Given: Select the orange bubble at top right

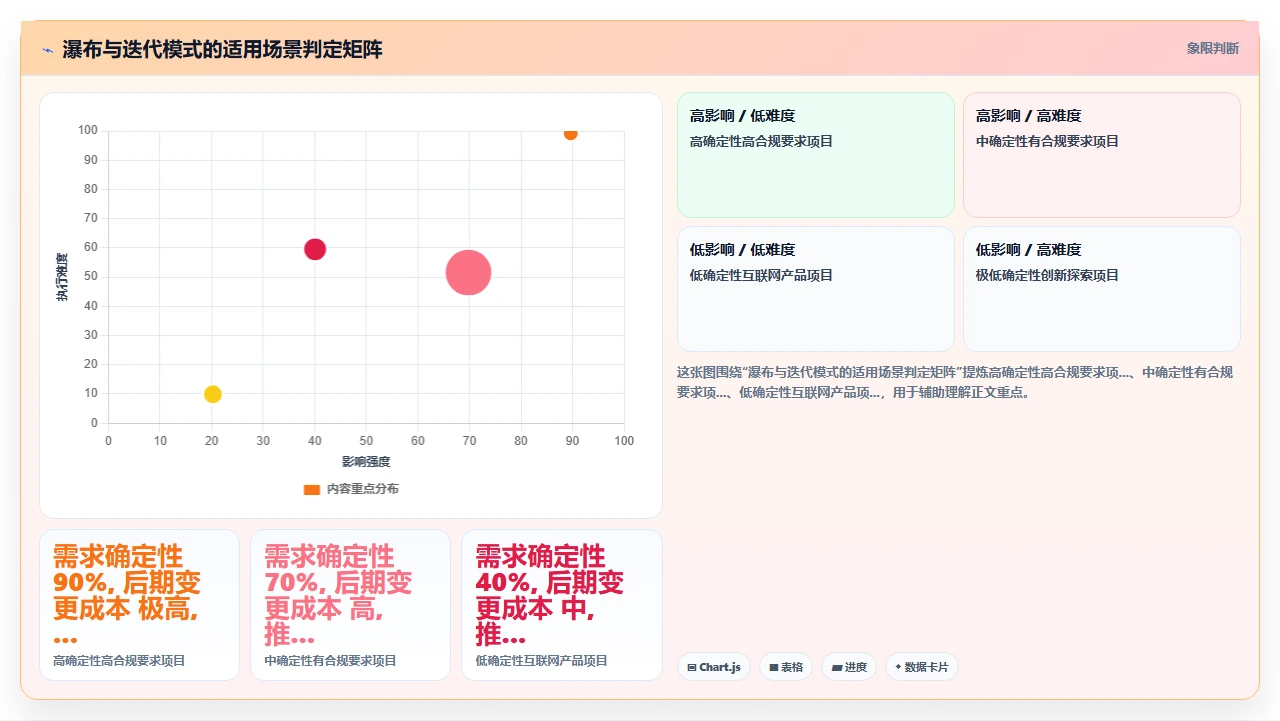Looking at the screenshot, I should click(x=570, y=133).
